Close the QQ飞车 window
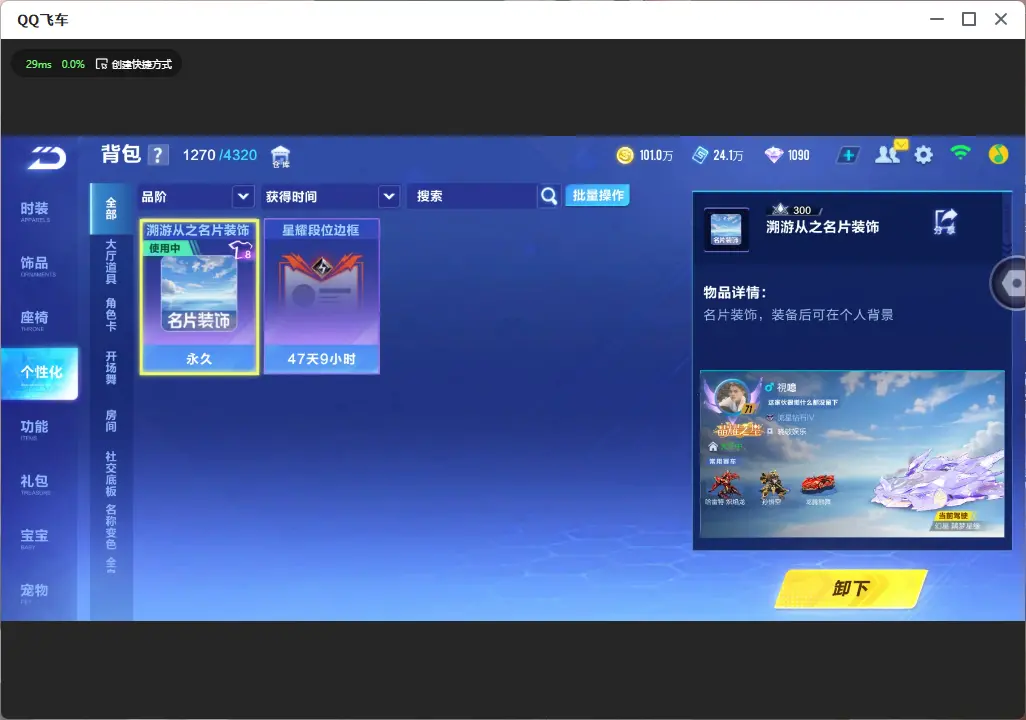 point(1001,20)
